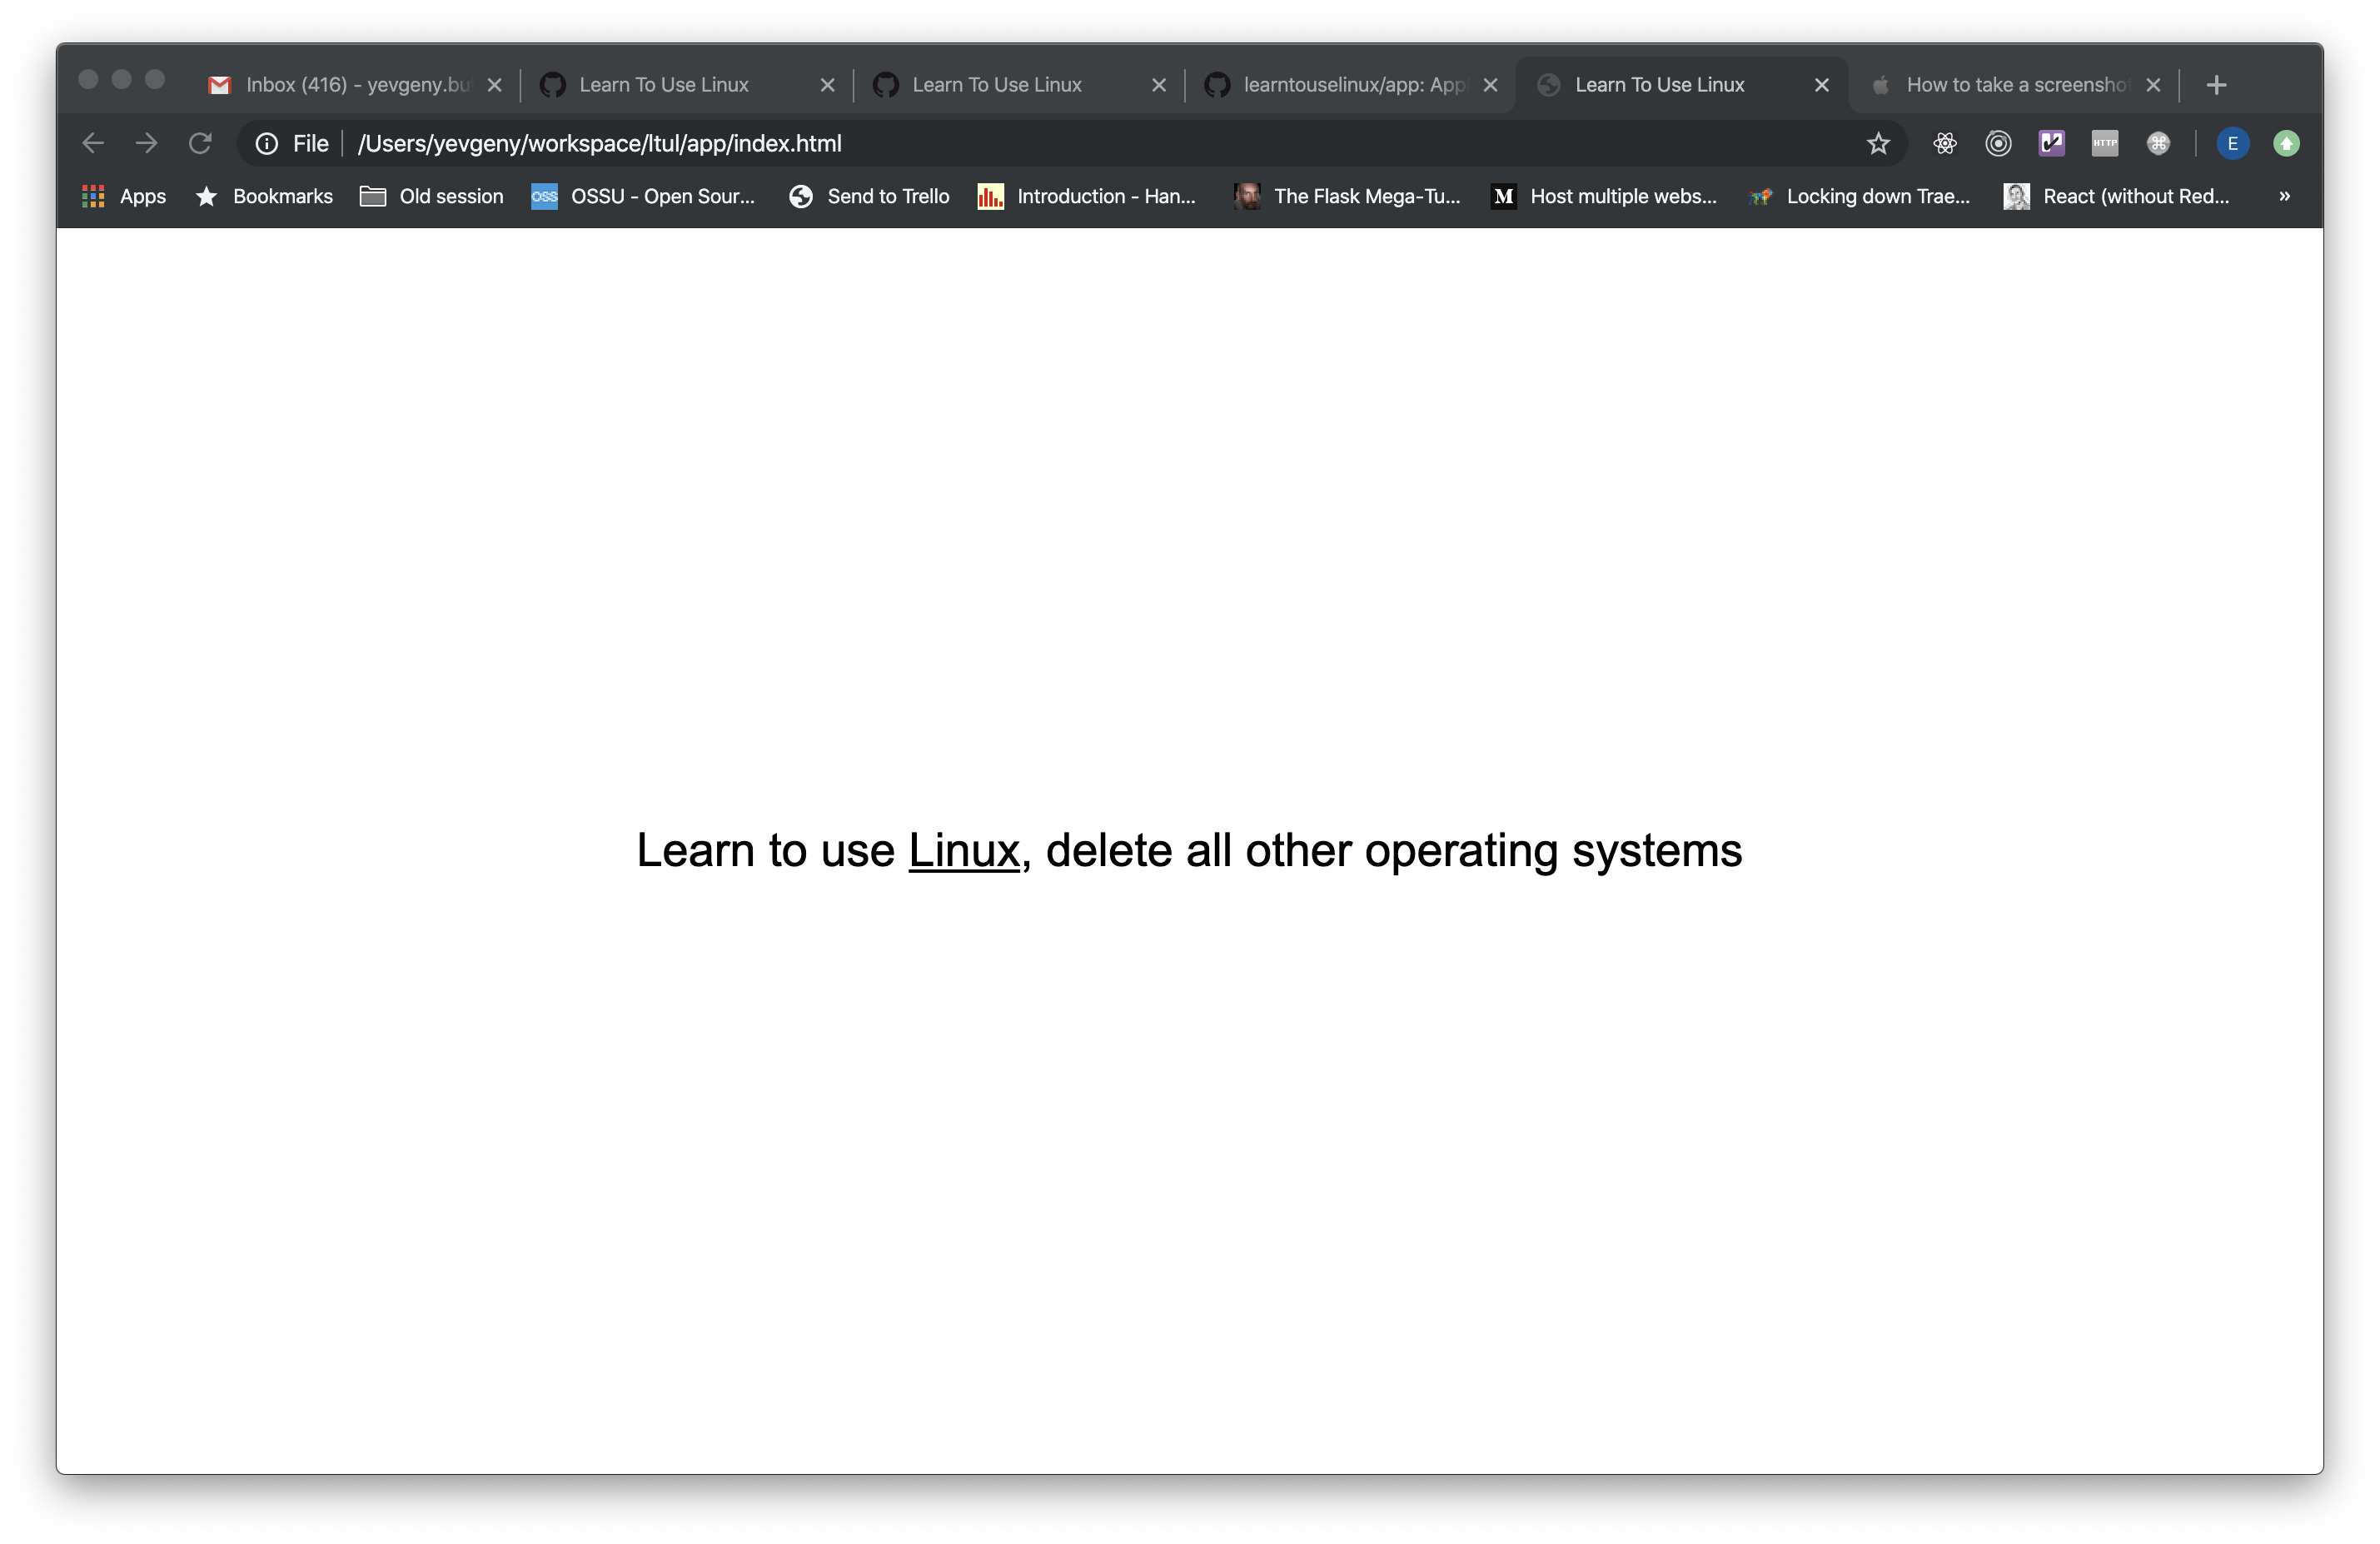
Task: Switch to the Inbox (416) Gmail tab
Action: click(x=340, y=85)
